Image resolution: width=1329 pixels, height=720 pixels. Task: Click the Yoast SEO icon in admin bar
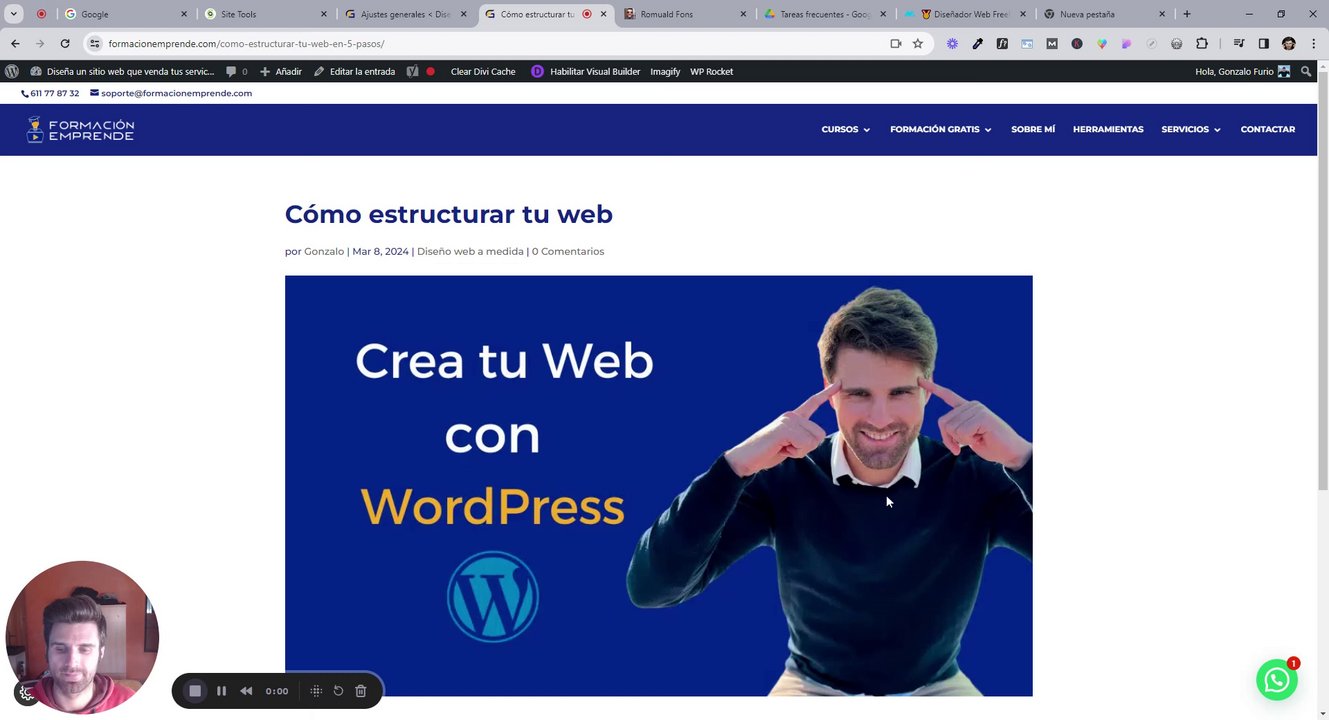412,72
